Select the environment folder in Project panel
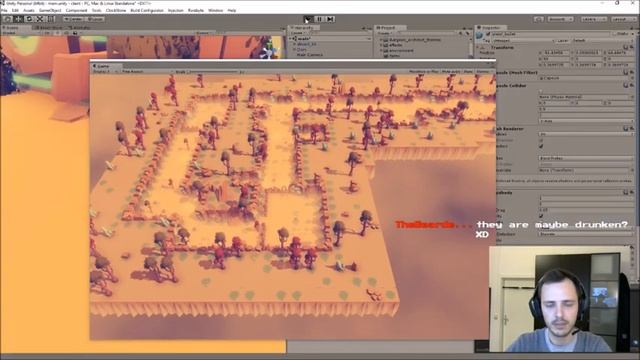Image resolution: width=640 pixels, height=360 pixels. [401, 50]
